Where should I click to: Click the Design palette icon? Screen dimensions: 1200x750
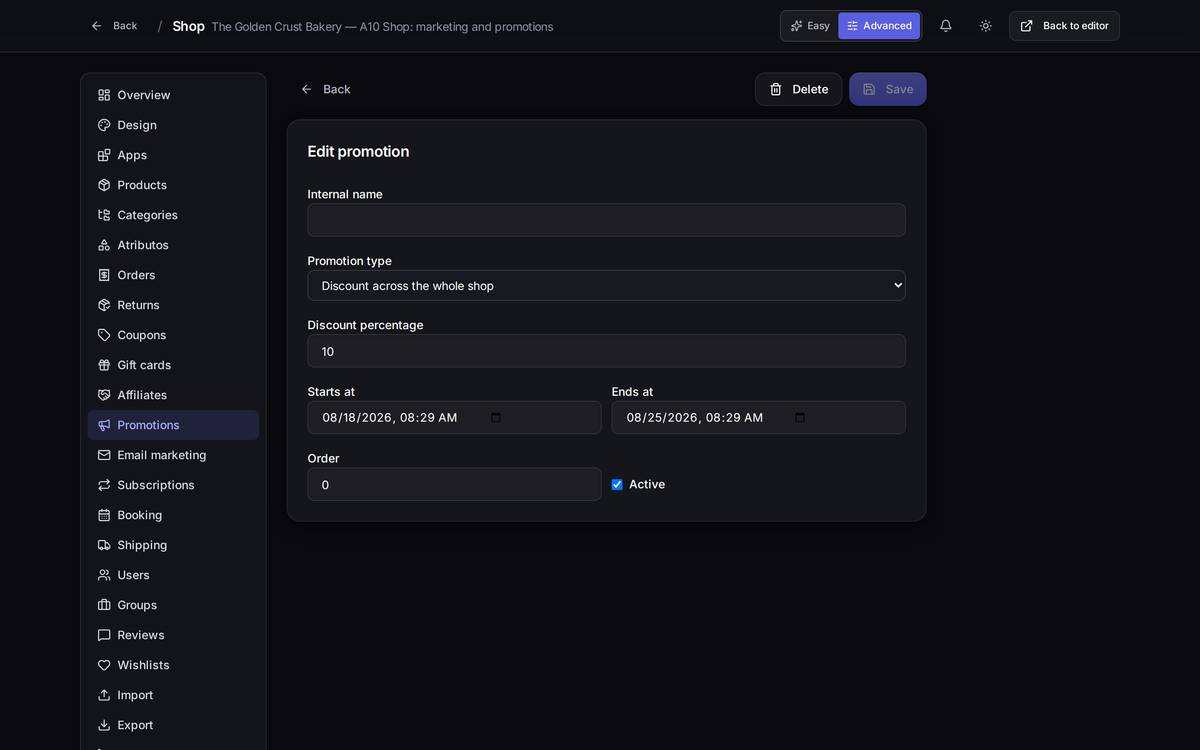click(x=104, y=125)
